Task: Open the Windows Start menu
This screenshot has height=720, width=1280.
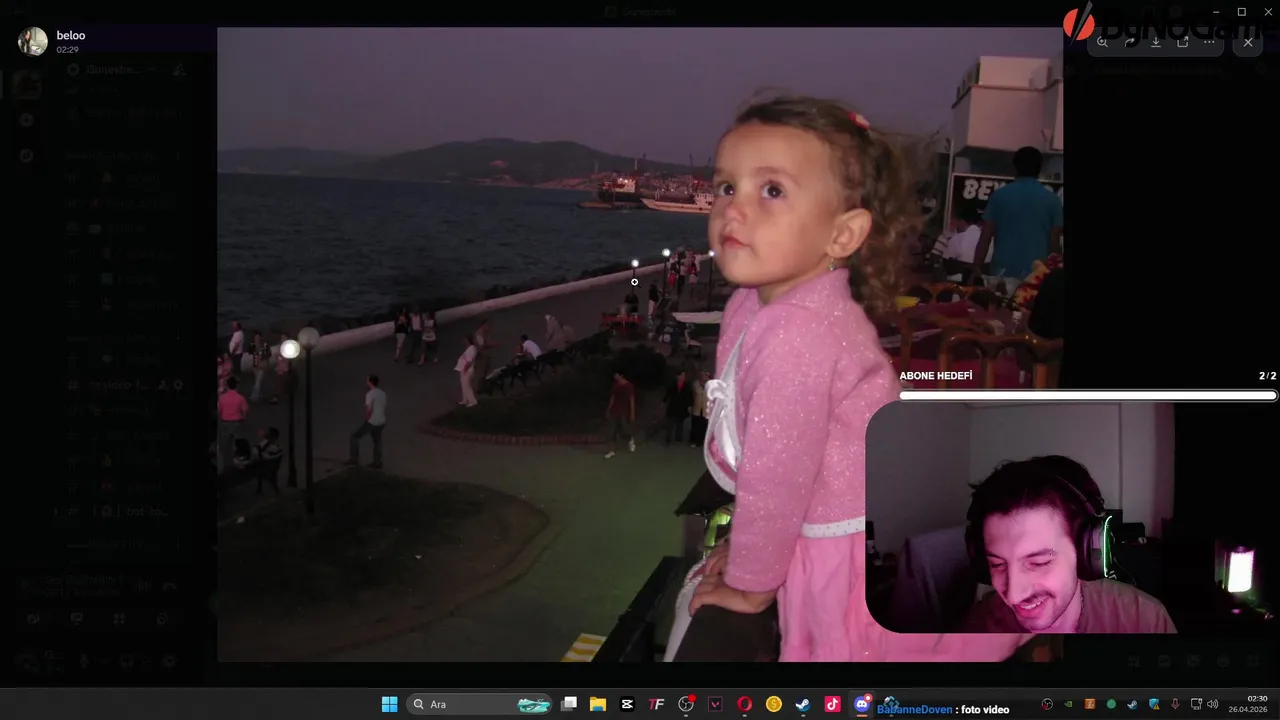Action: point(390,704)
